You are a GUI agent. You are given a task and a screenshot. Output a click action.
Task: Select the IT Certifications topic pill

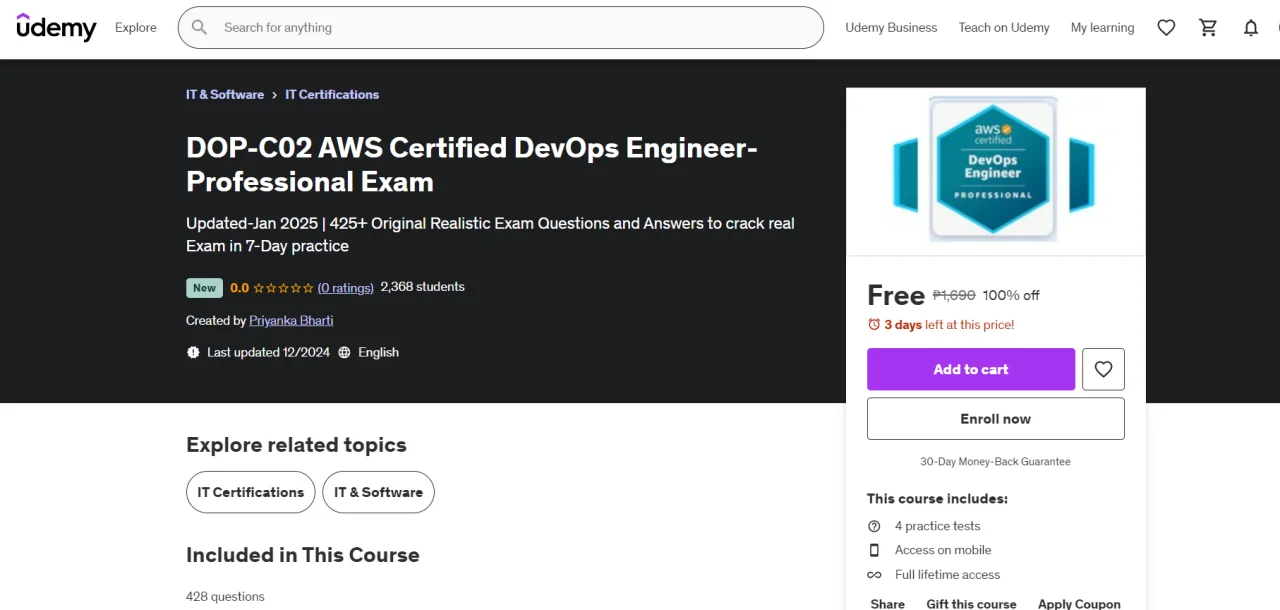251,492
